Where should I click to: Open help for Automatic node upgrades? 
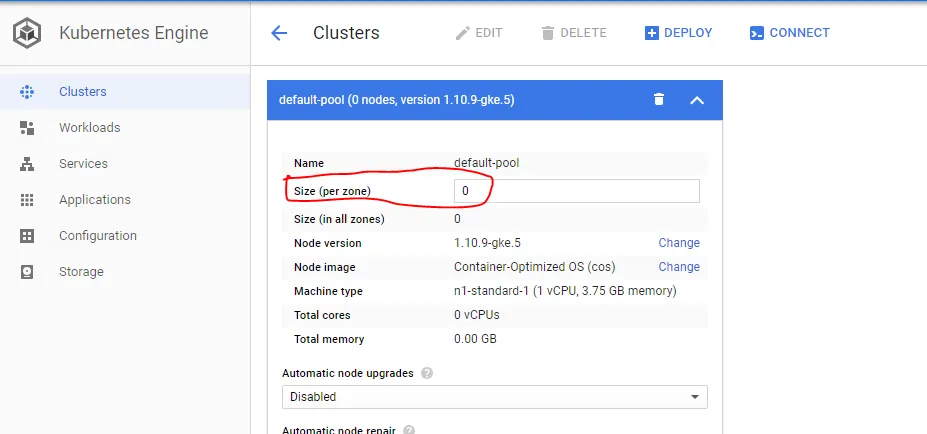(x=426, y=374)
